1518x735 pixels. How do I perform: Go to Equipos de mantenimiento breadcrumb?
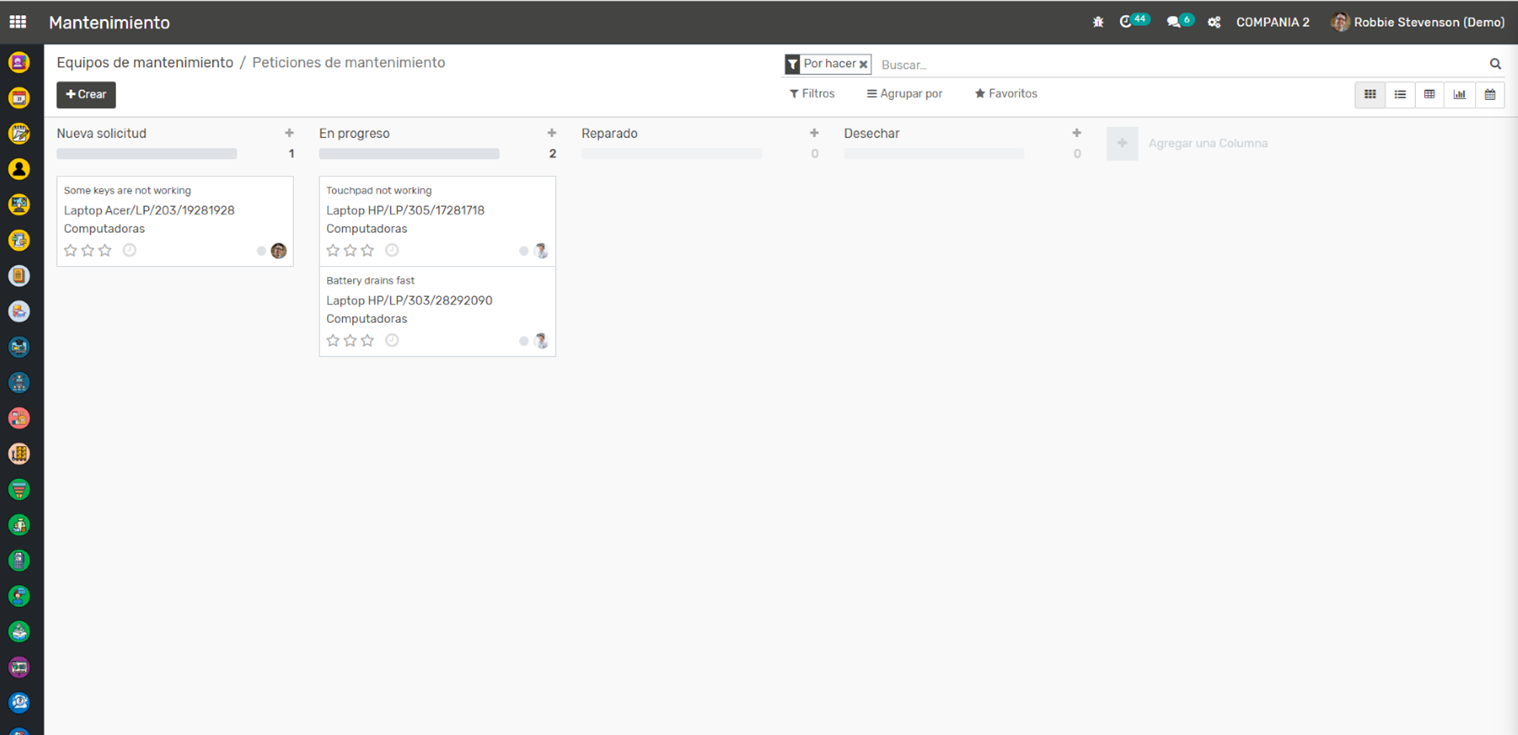(x=145, y=63)
